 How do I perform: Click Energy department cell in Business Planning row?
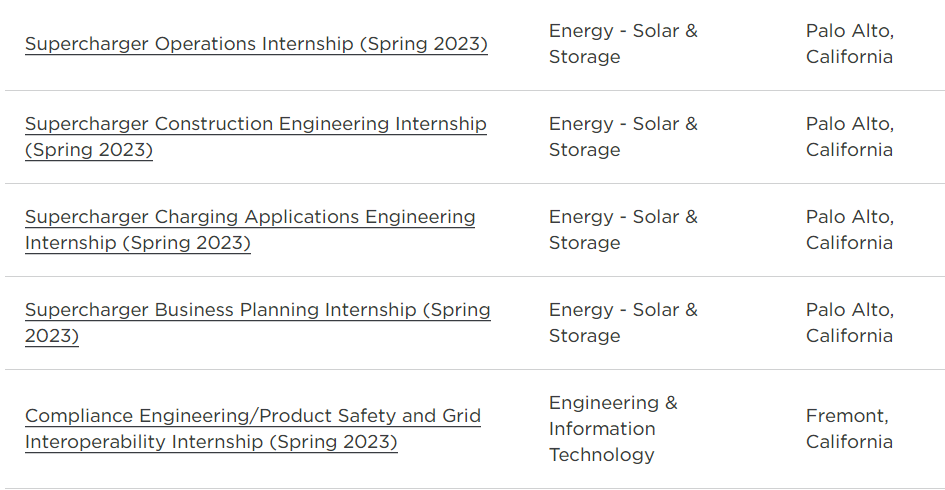[623, 322]
